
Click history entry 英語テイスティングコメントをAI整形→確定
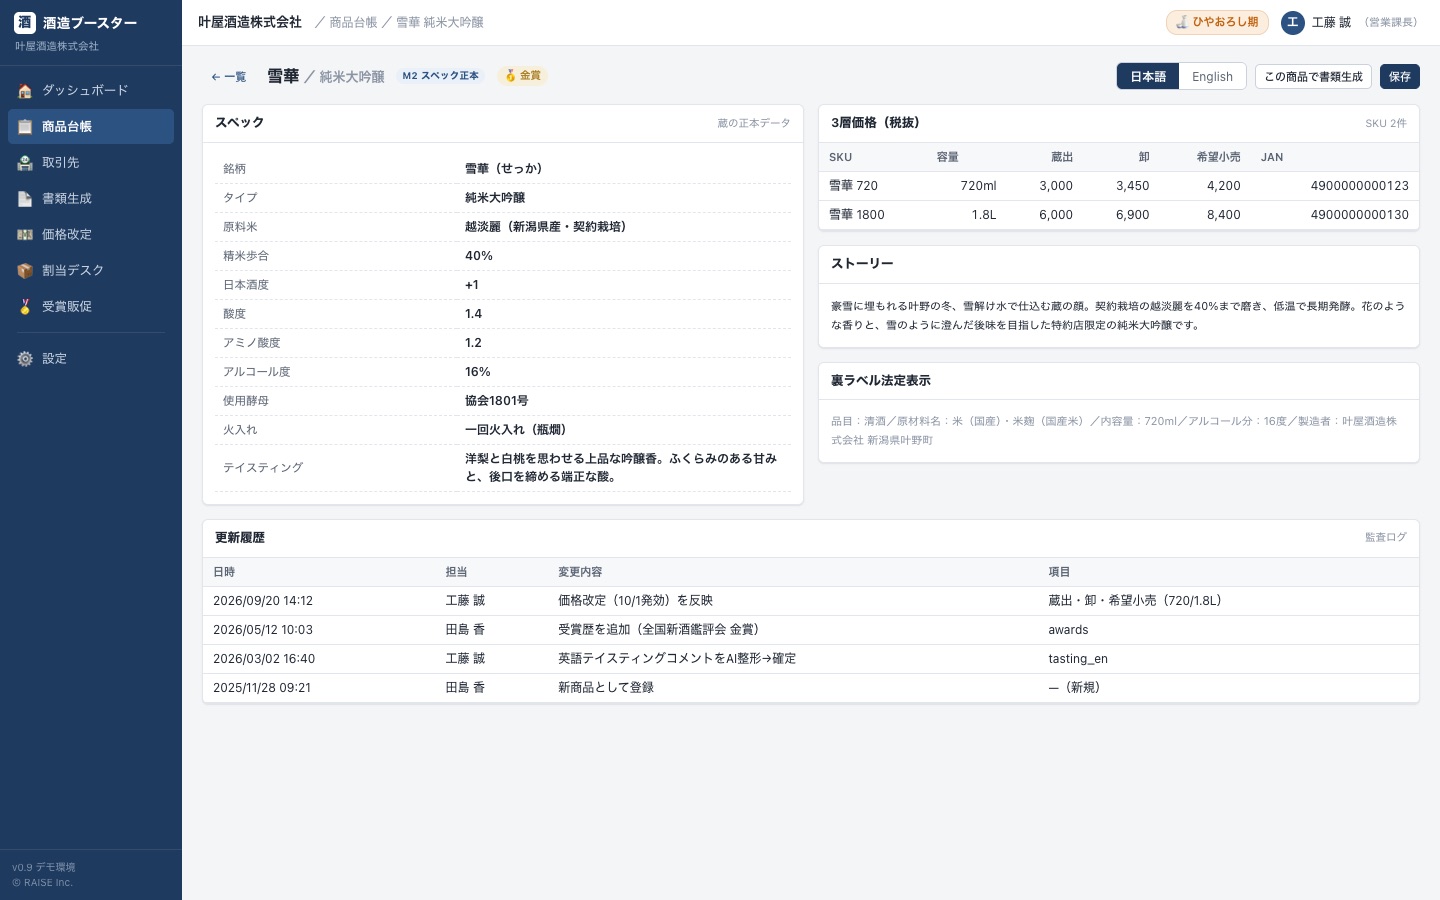coord(677,659)
